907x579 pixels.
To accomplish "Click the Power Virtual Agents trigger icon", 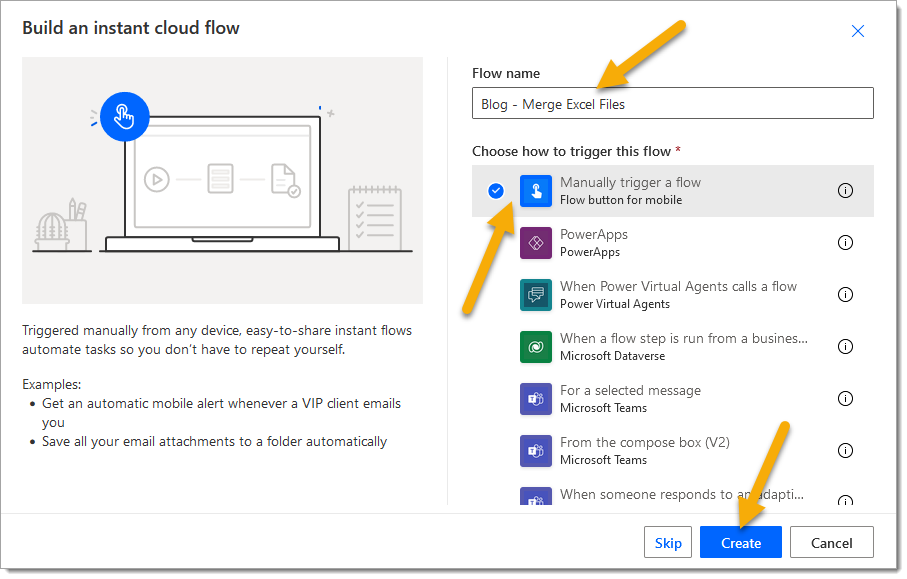I will [x=536, y=295].
